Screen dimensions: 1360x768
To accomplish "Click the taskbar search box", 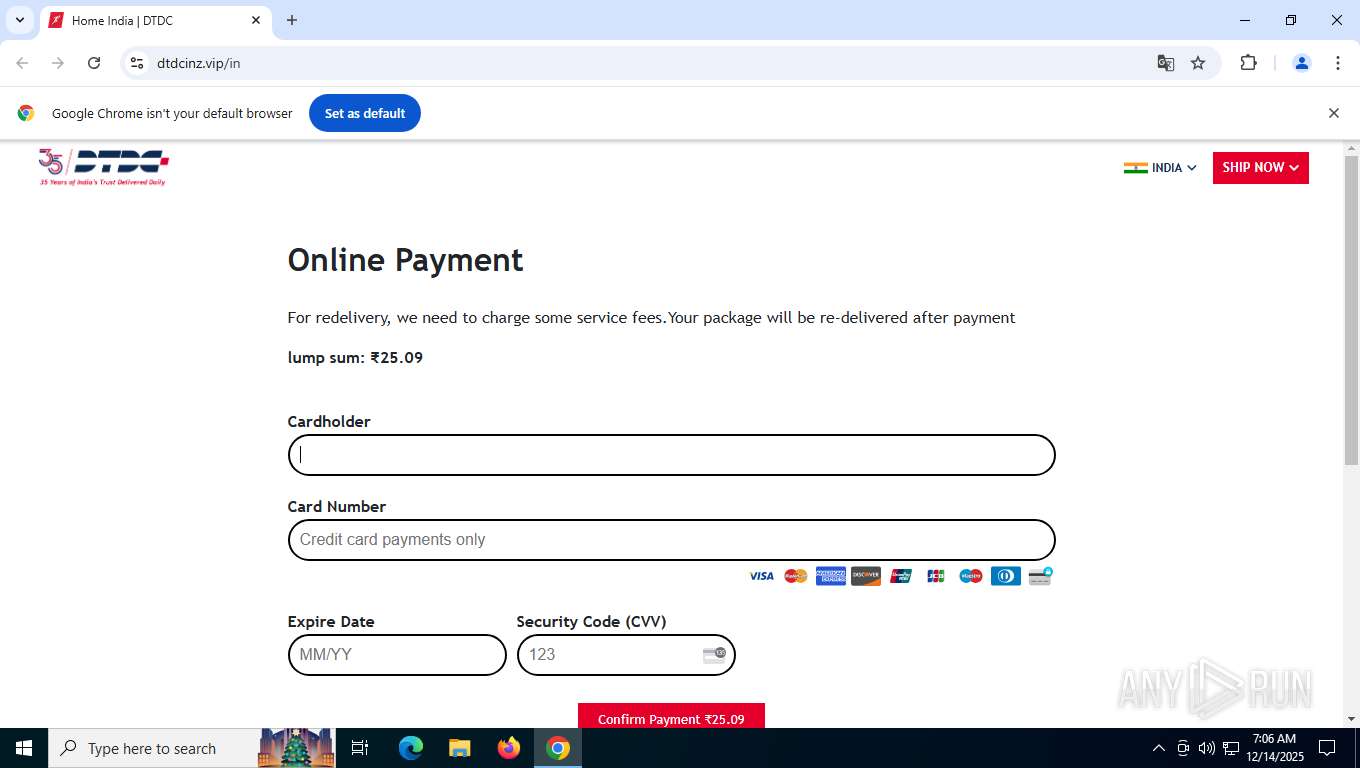I will (x=192, y=748).
